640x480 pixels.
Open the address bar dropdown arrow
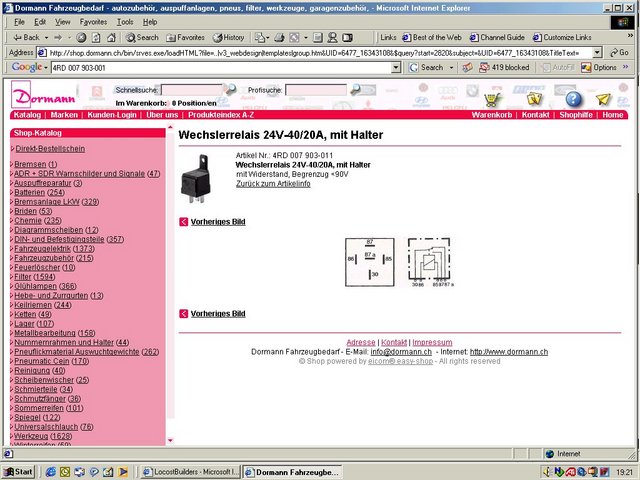click(x=597, y=53)
